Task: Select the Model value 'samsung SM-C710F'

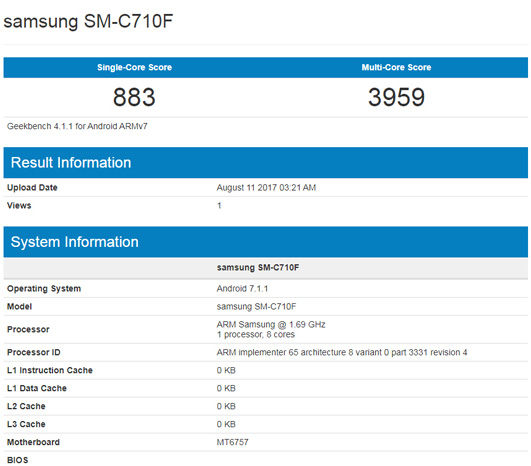Action: 256,307
